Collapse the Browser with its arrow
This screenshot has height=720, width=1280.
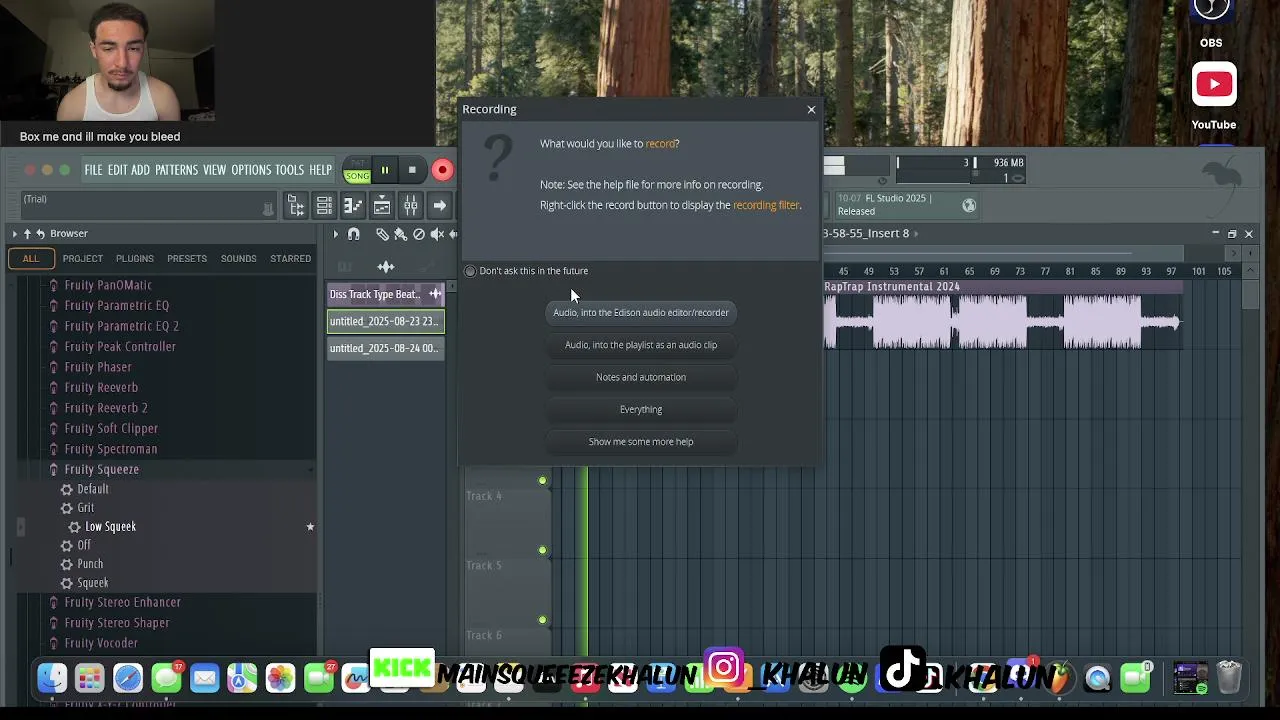(15, 233)
